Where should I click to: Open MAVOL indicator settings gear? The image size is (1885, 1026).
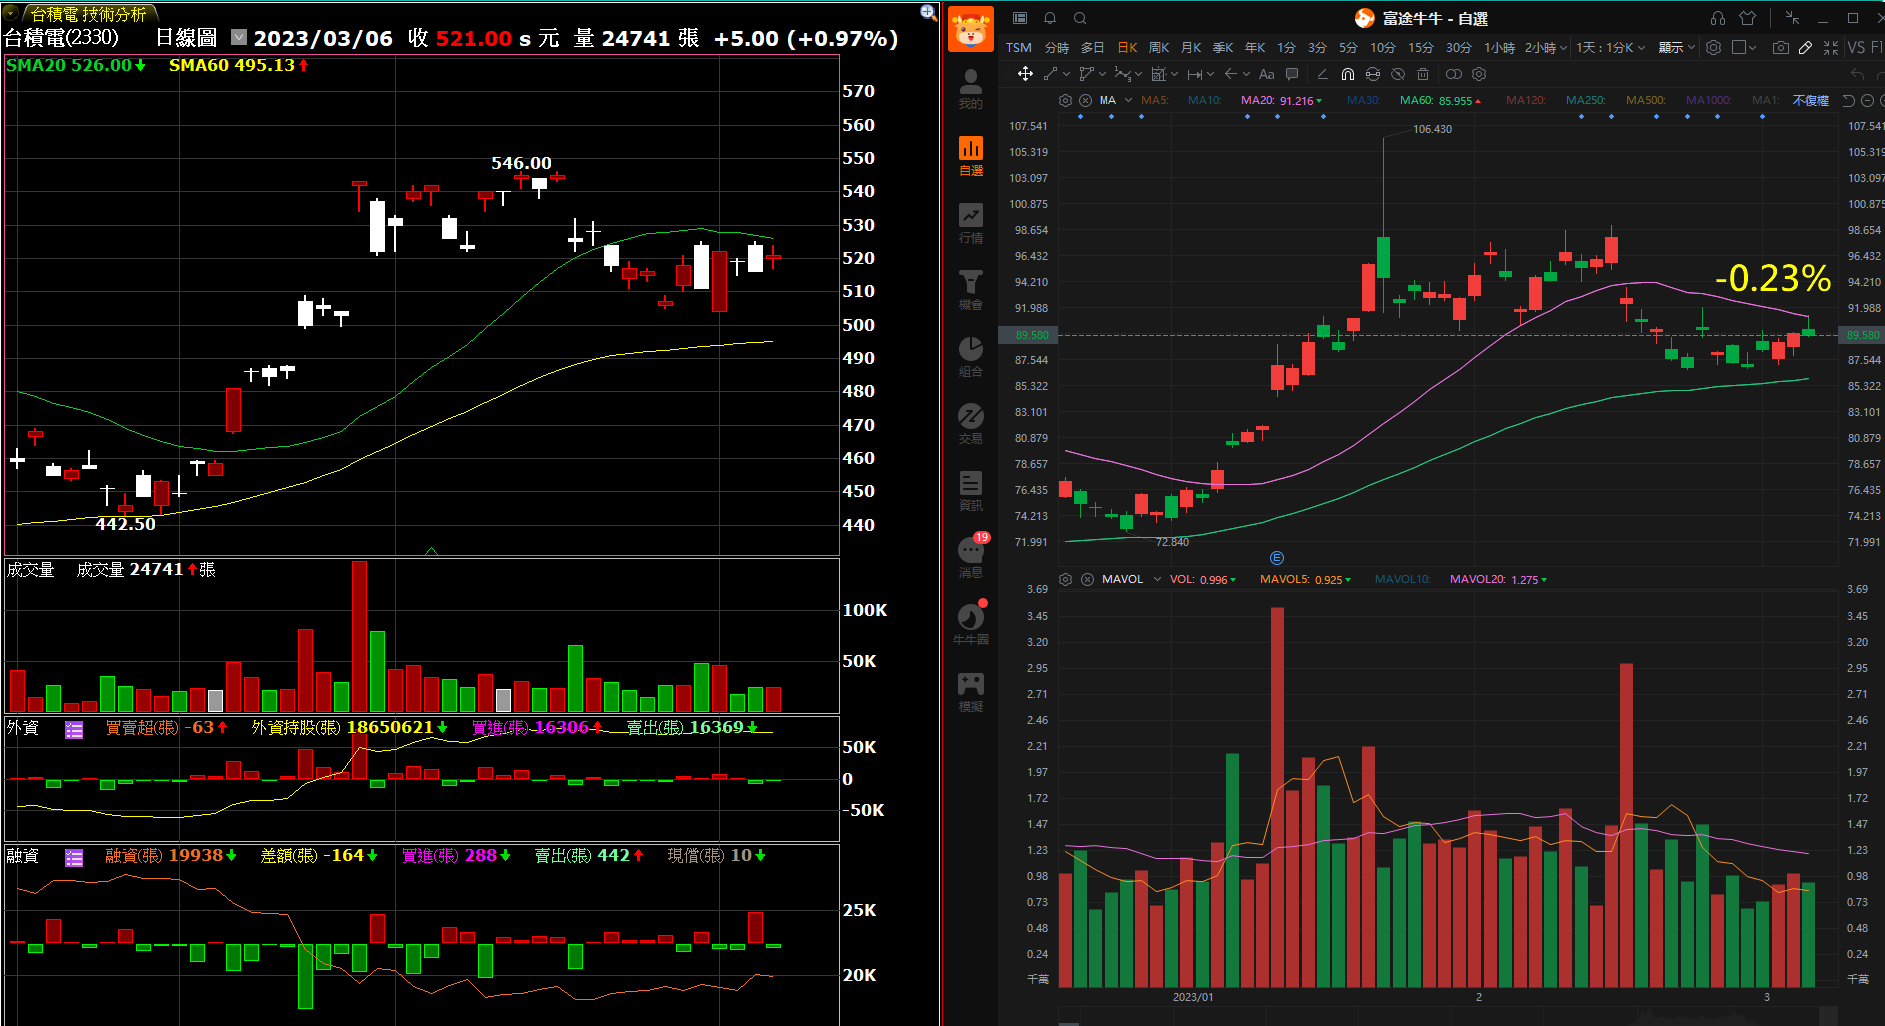click(x=1065, y=579)
